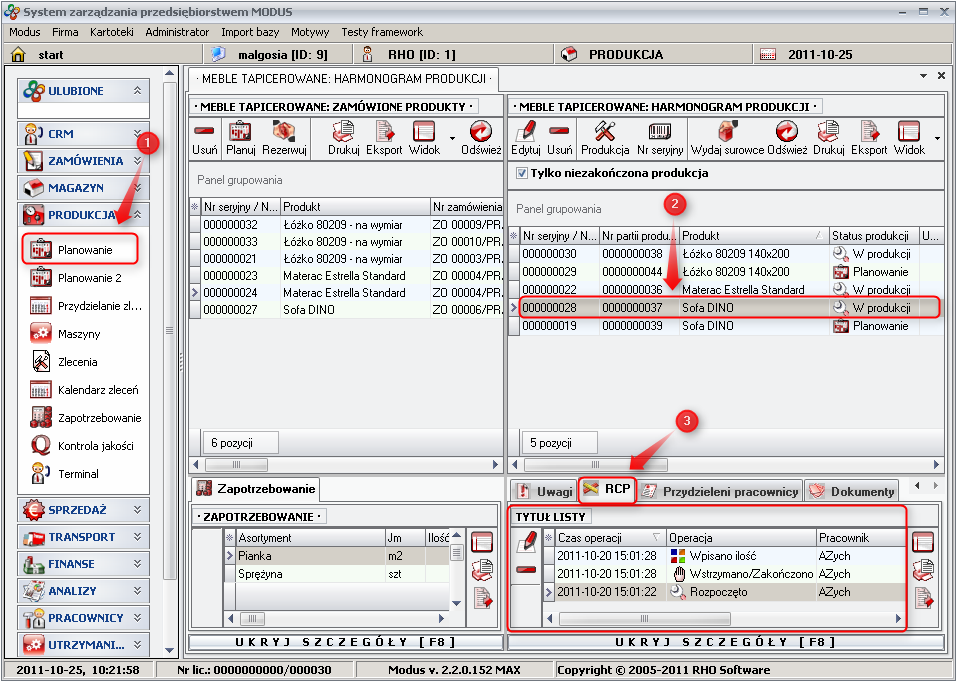Click Edytuj in the harmonogram toolbar
This screenshot has height=682, width=957.
[525, 138]
